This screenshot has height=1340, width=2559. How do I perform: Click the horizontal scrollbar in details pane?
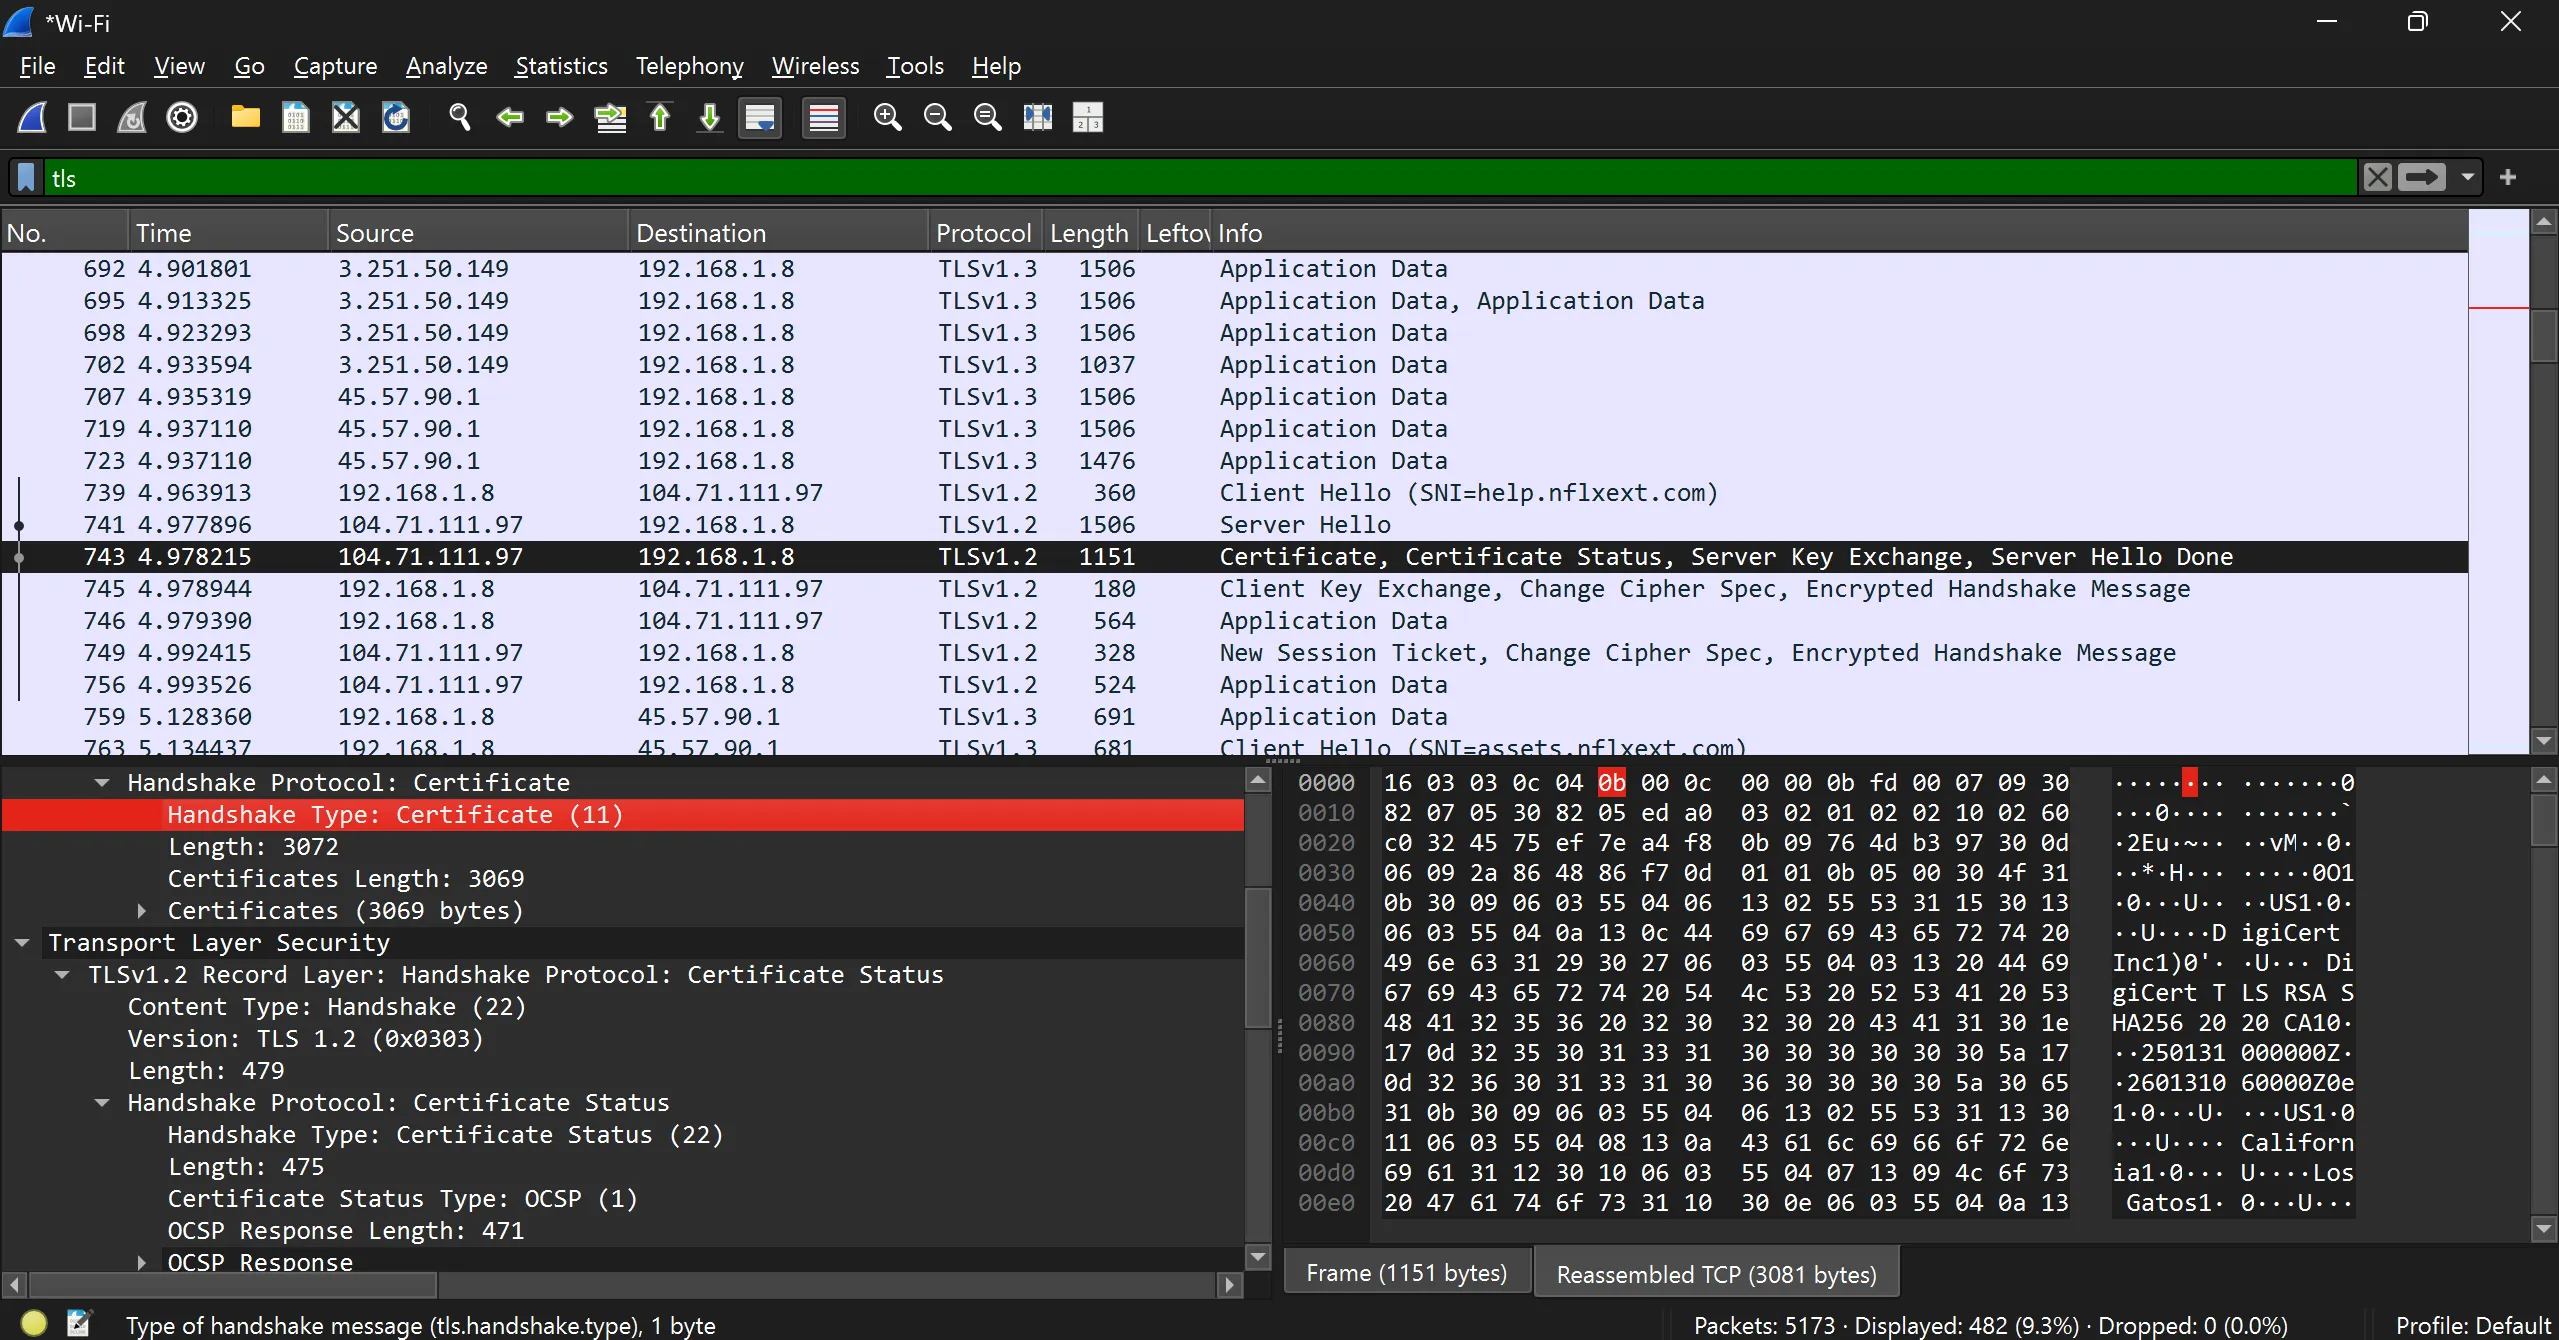[233, 1284]
